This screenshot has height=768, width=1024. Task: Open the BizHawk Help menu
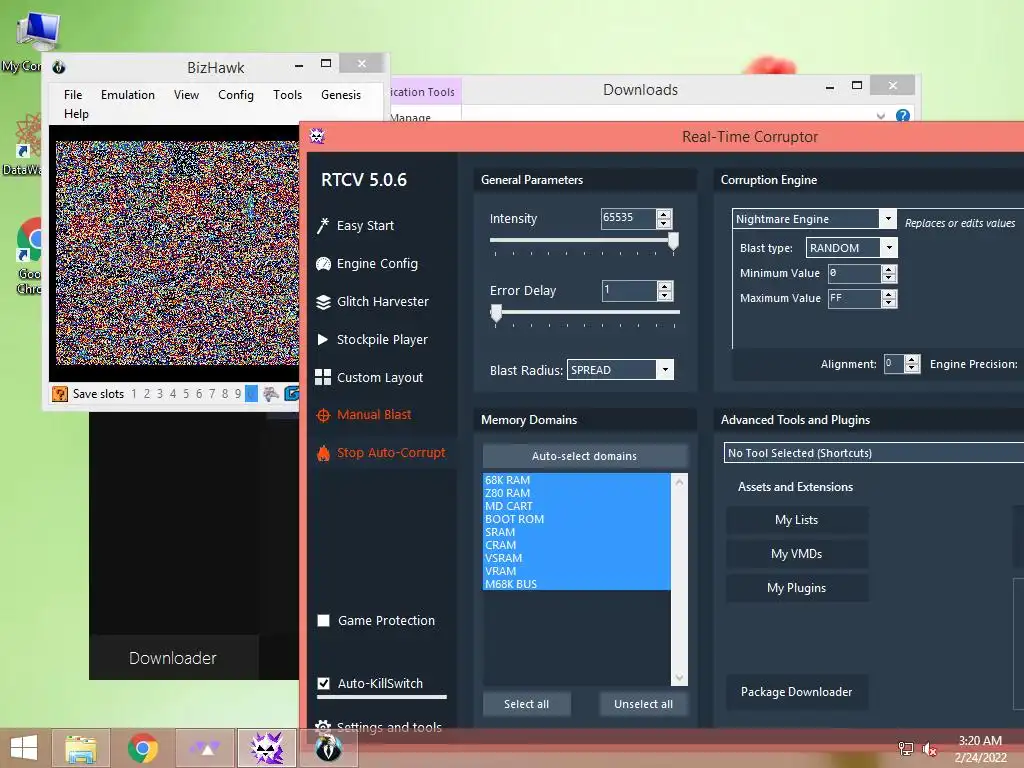(76, 114)
